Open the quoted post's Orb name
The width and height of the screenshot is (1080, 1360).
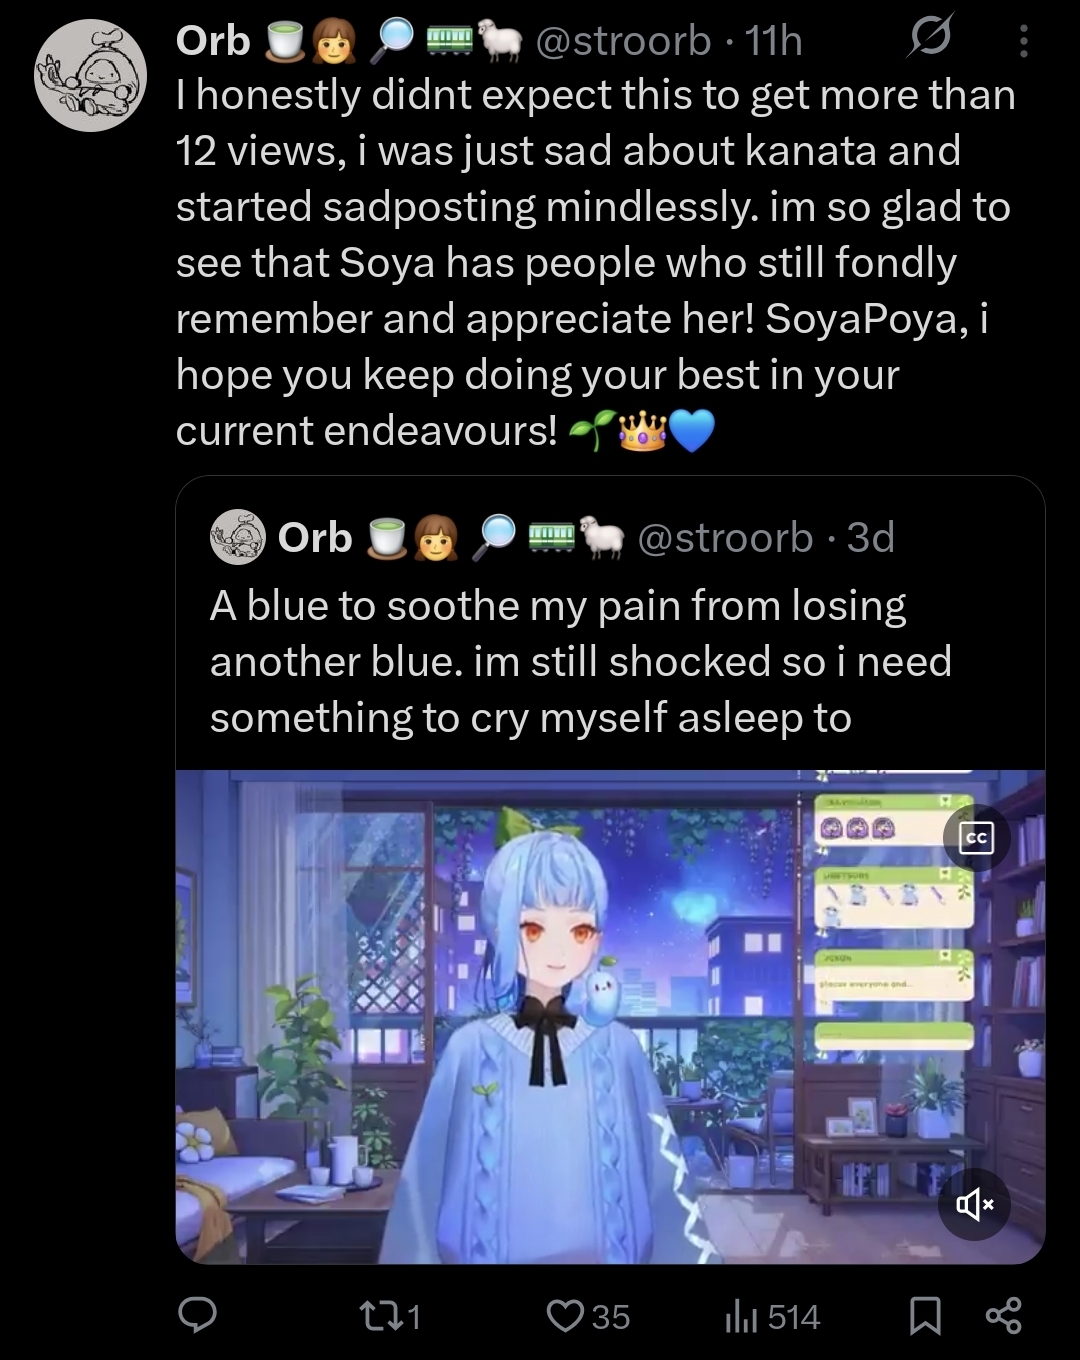(x=315, y=538)
